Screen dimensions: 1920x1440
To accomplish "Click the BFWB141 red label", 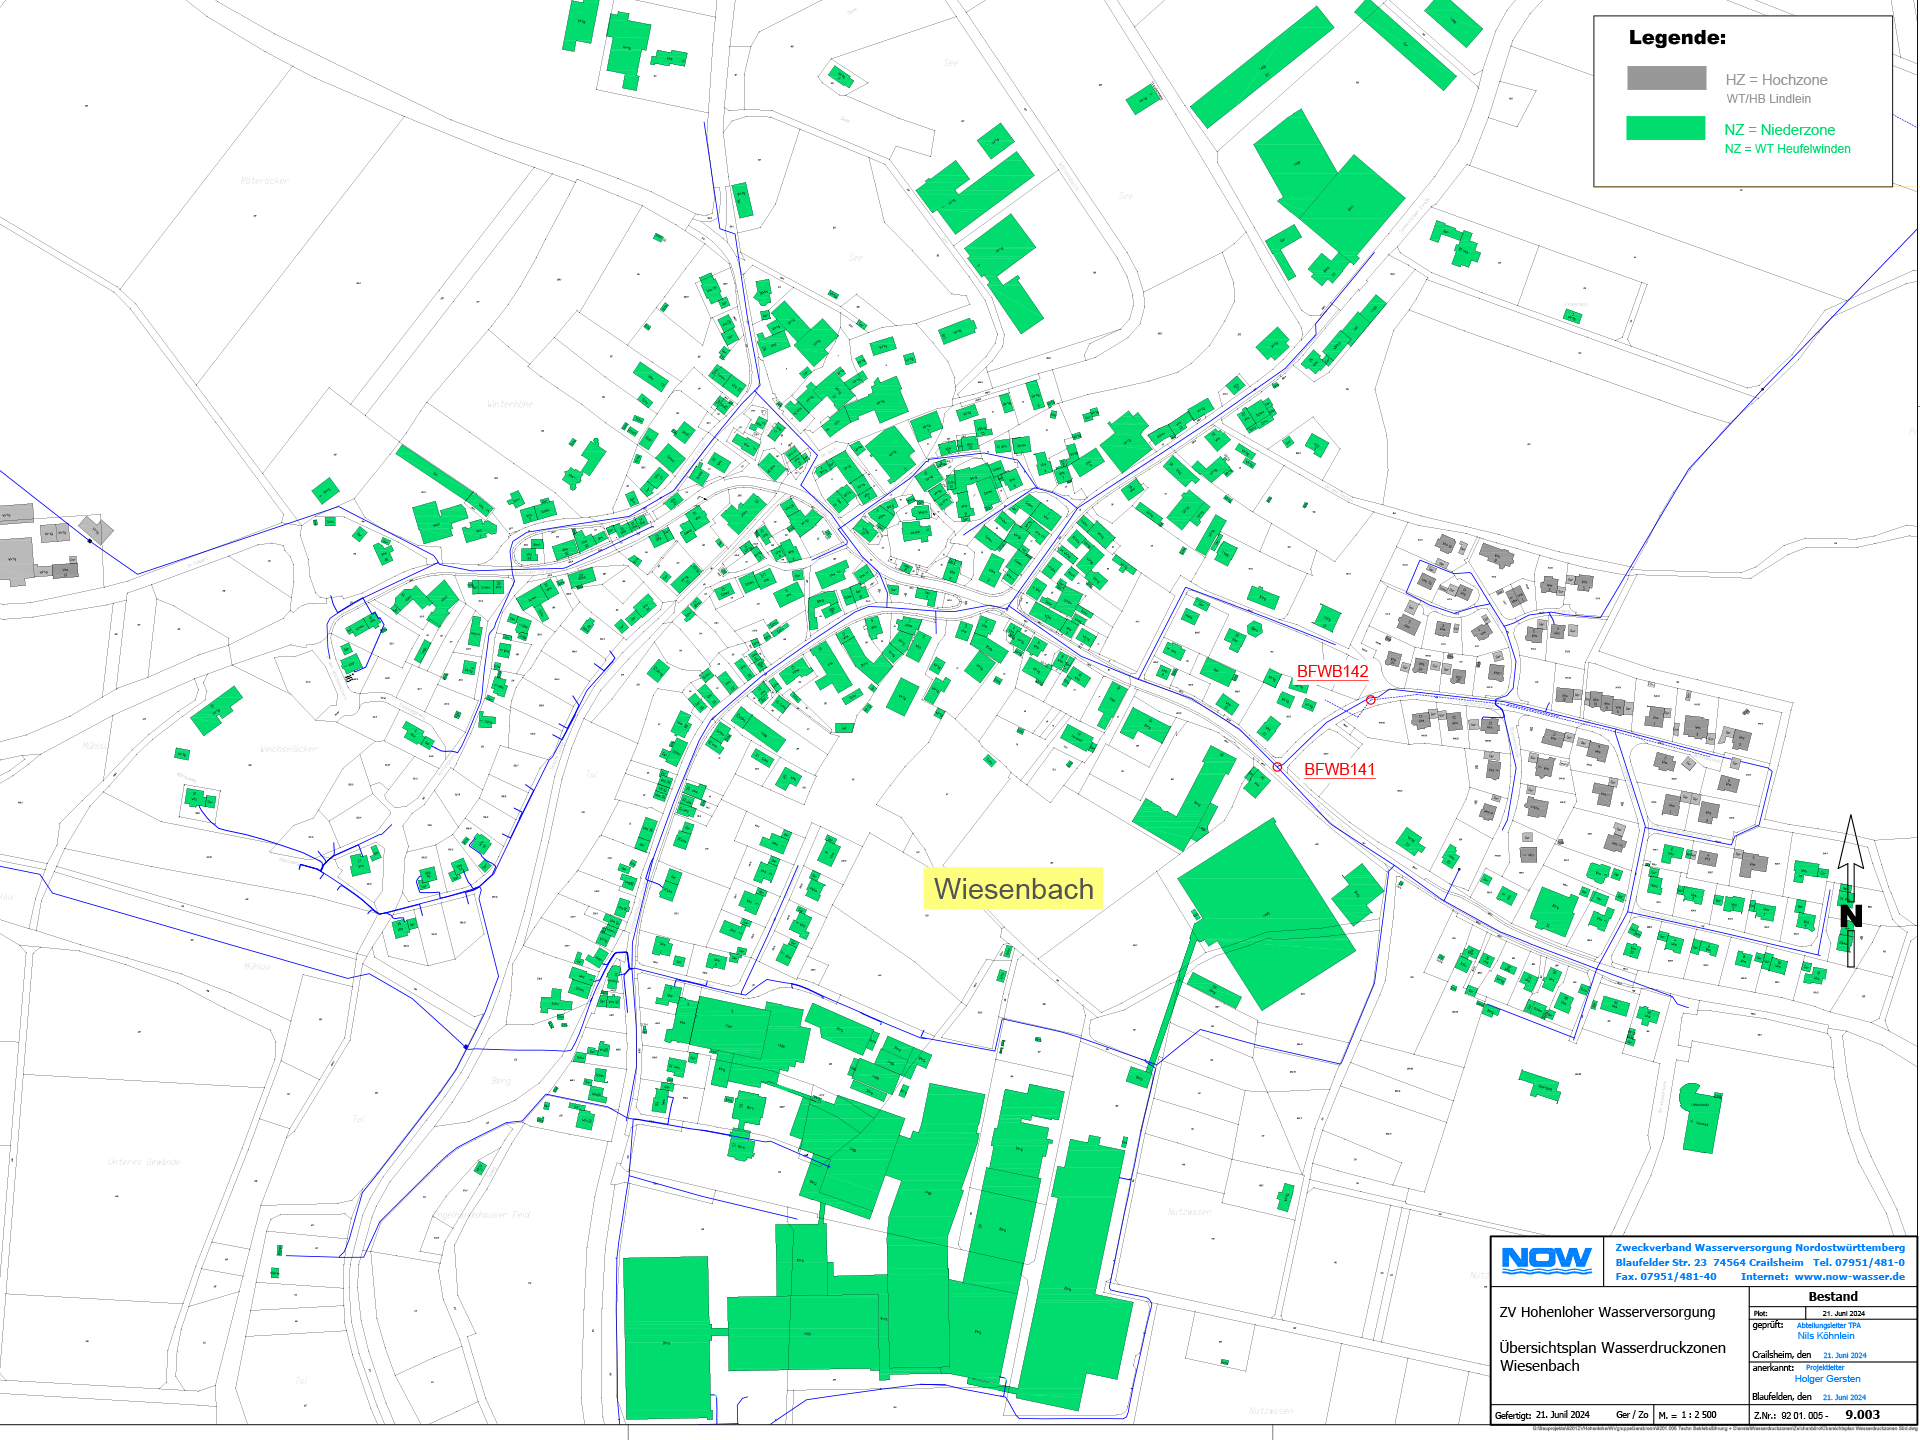I will point(1339,769).
